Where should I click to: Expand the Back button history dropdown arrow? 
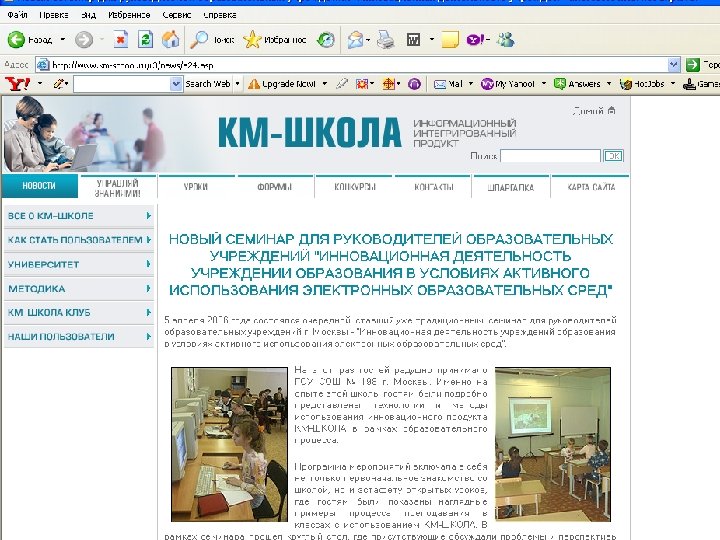[63, 39]
